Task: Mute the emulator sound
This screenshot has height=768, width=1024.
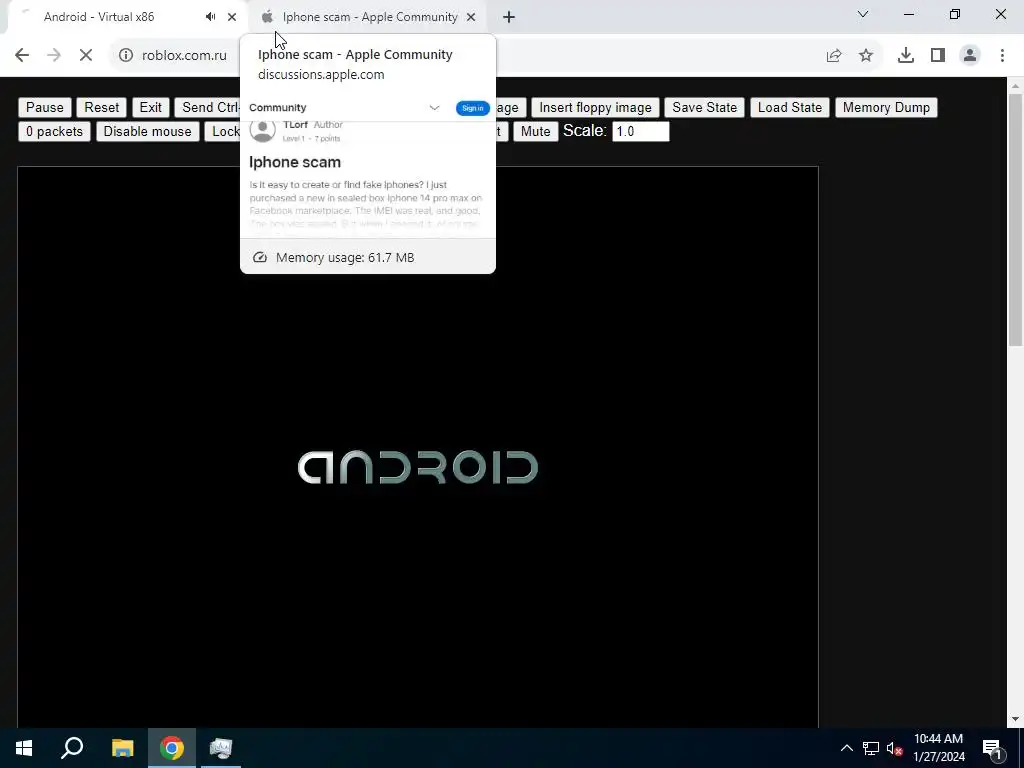Action: coord(536,131)
